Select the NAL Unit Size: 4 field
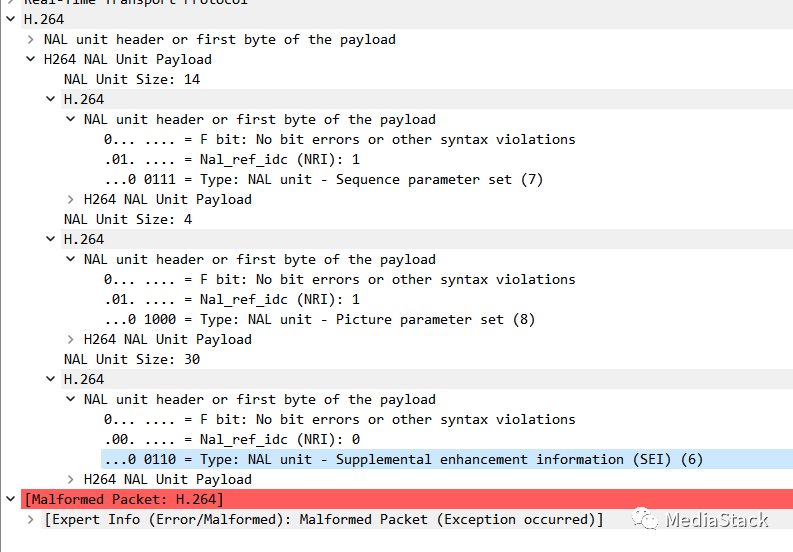This screenshot has height=552, width=793. [x=128, y=219]
